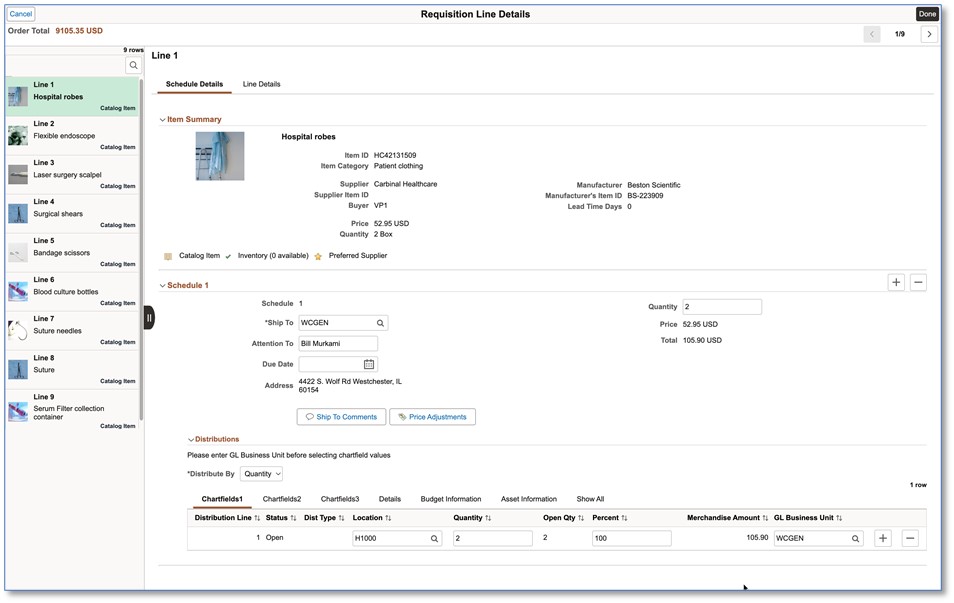Go to the next requisition line arrow
The image size is (954, 603).
tap(929, 34)
